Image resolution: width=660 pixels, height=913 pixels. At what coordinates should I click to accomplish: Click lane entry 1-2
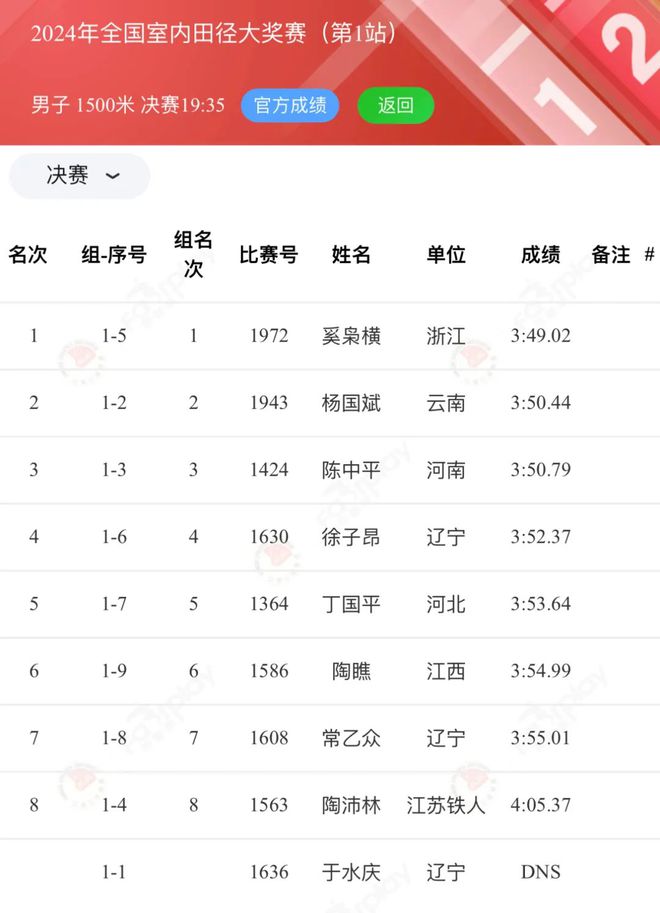click(114, 403)
